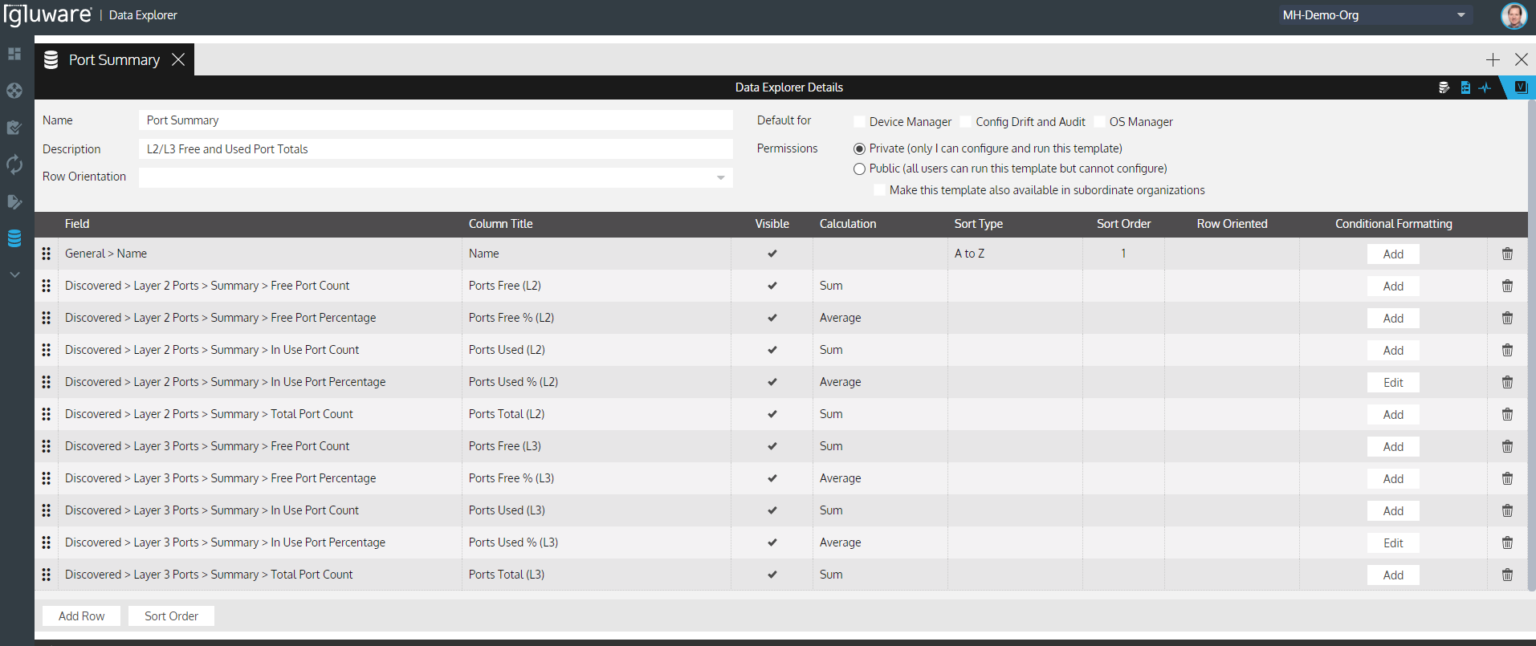This screenshot has height=646, width=1536.
Task: Switch to the Port Summary tab
Action: [113, 59]
